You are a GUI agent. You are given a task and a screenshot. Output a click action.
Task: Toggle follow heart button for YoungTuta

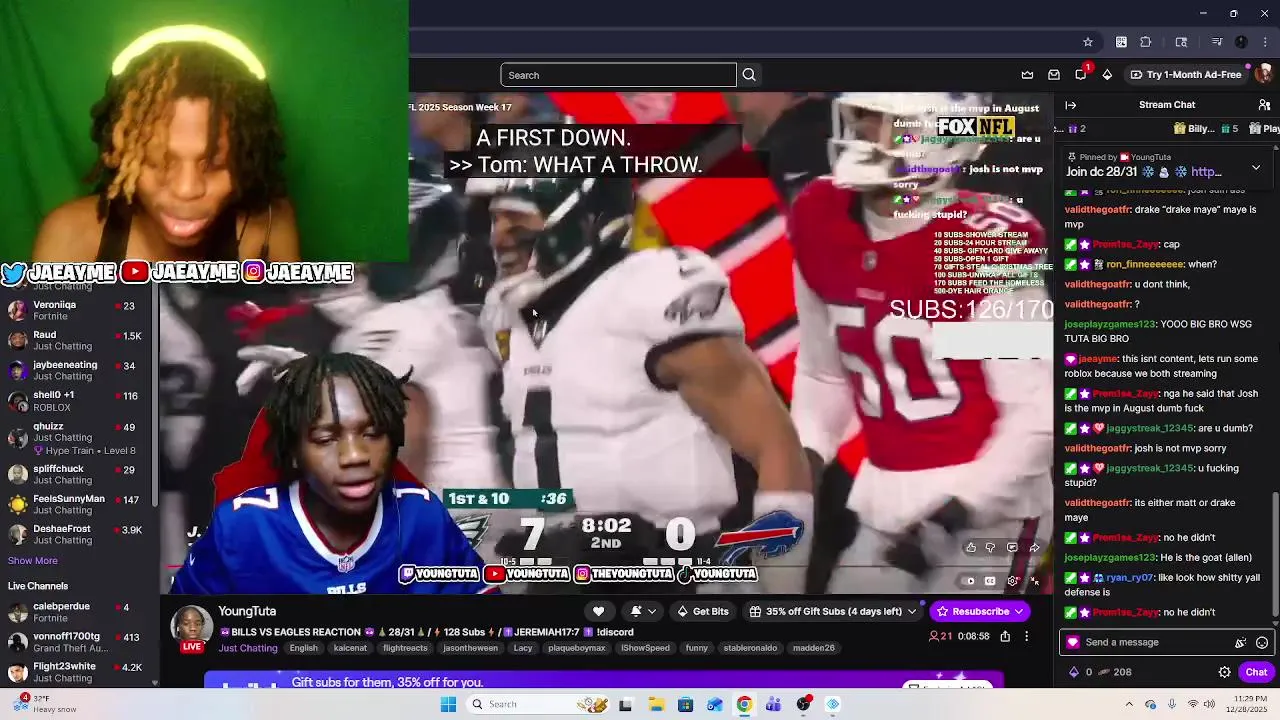coord(598,611)
